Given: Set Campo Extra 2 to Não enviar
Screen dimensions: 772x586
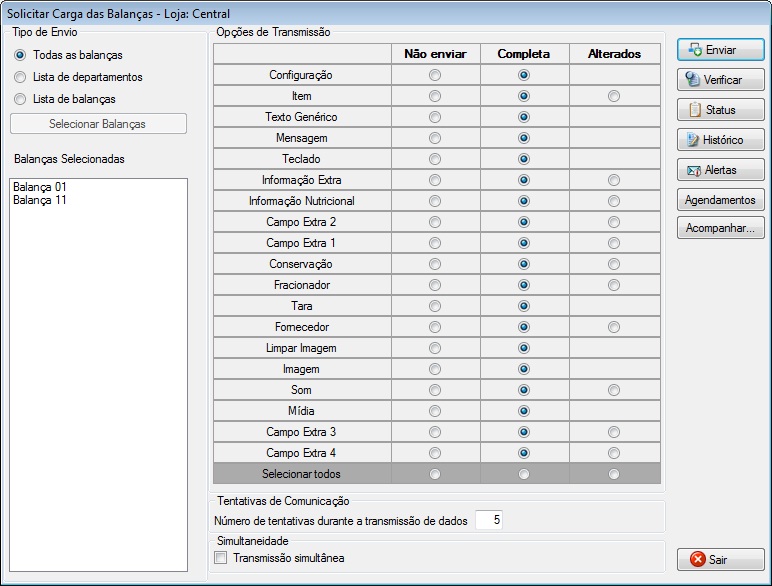Looking at the screenshot, I should tap(435, 222).
